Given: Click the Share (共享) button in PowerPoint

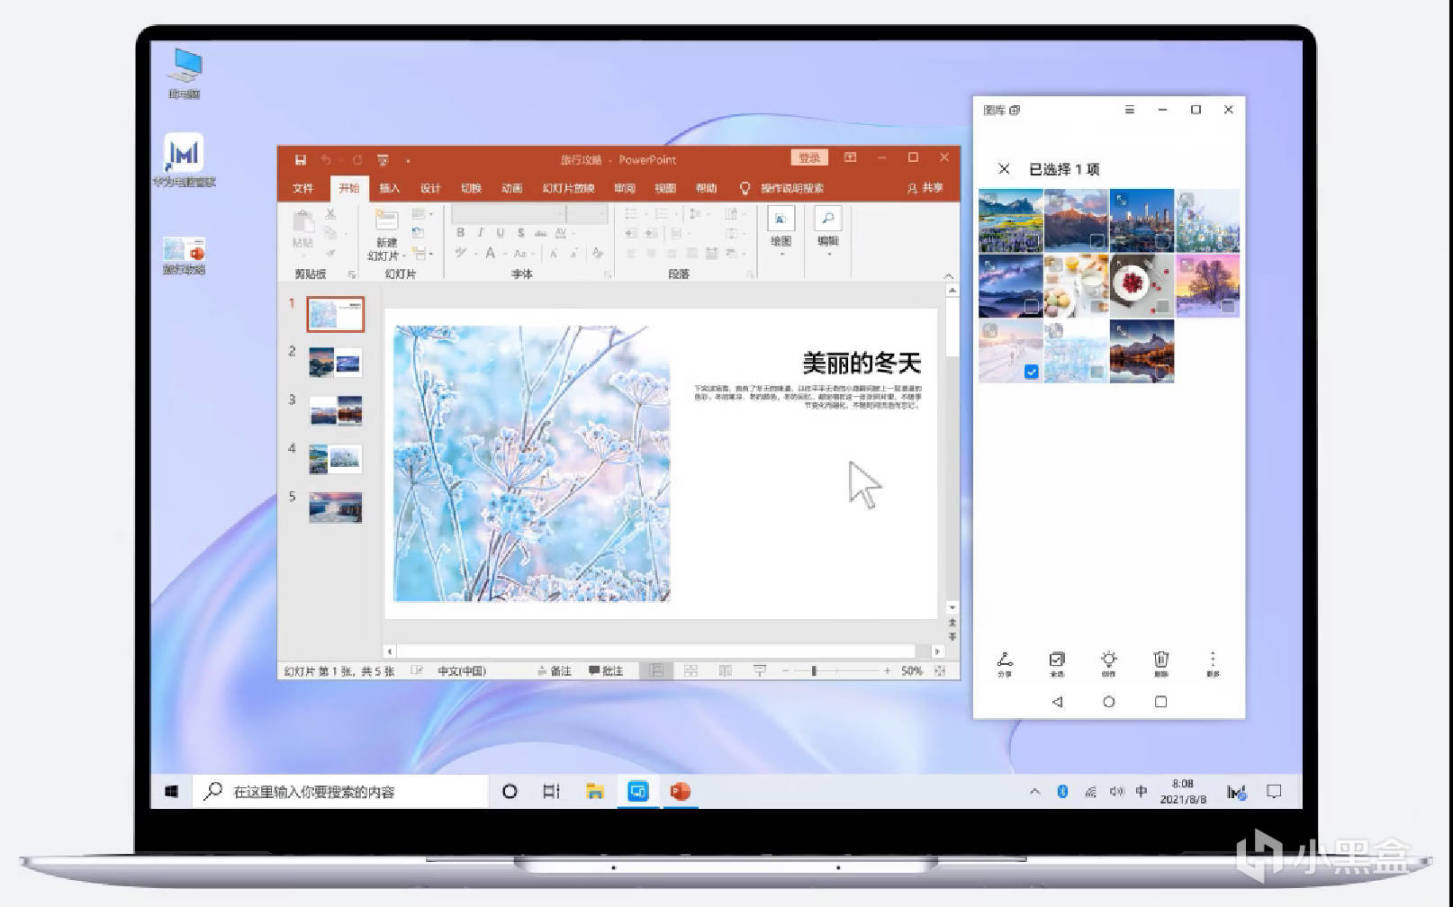Looking at the screenshot, I should [x=925, y=188].
